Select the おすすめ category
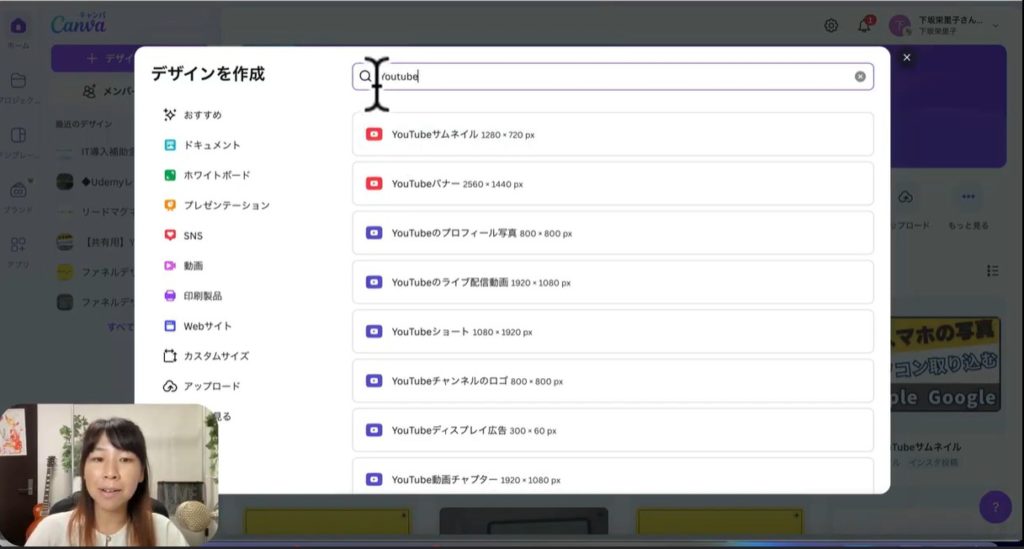The image size is (1024, 549). click(202, 115)
